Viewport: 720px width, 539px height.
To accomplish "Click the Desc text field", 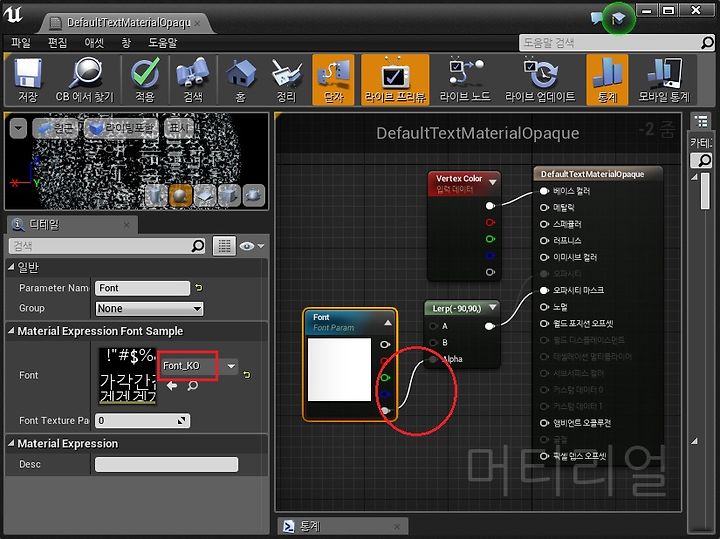I will point(166,464).
